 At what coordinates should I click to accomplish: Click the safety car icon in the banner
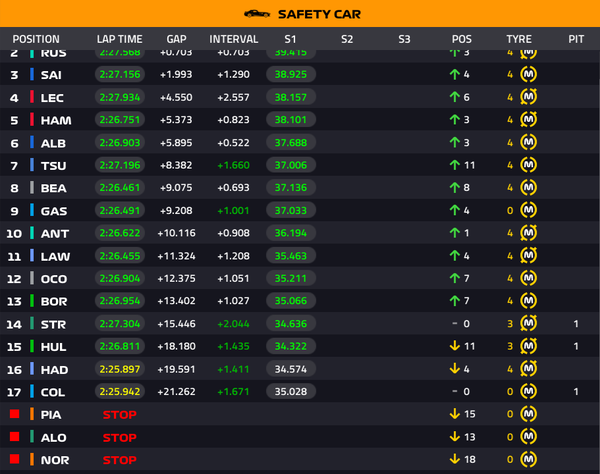tap(257, 14)
